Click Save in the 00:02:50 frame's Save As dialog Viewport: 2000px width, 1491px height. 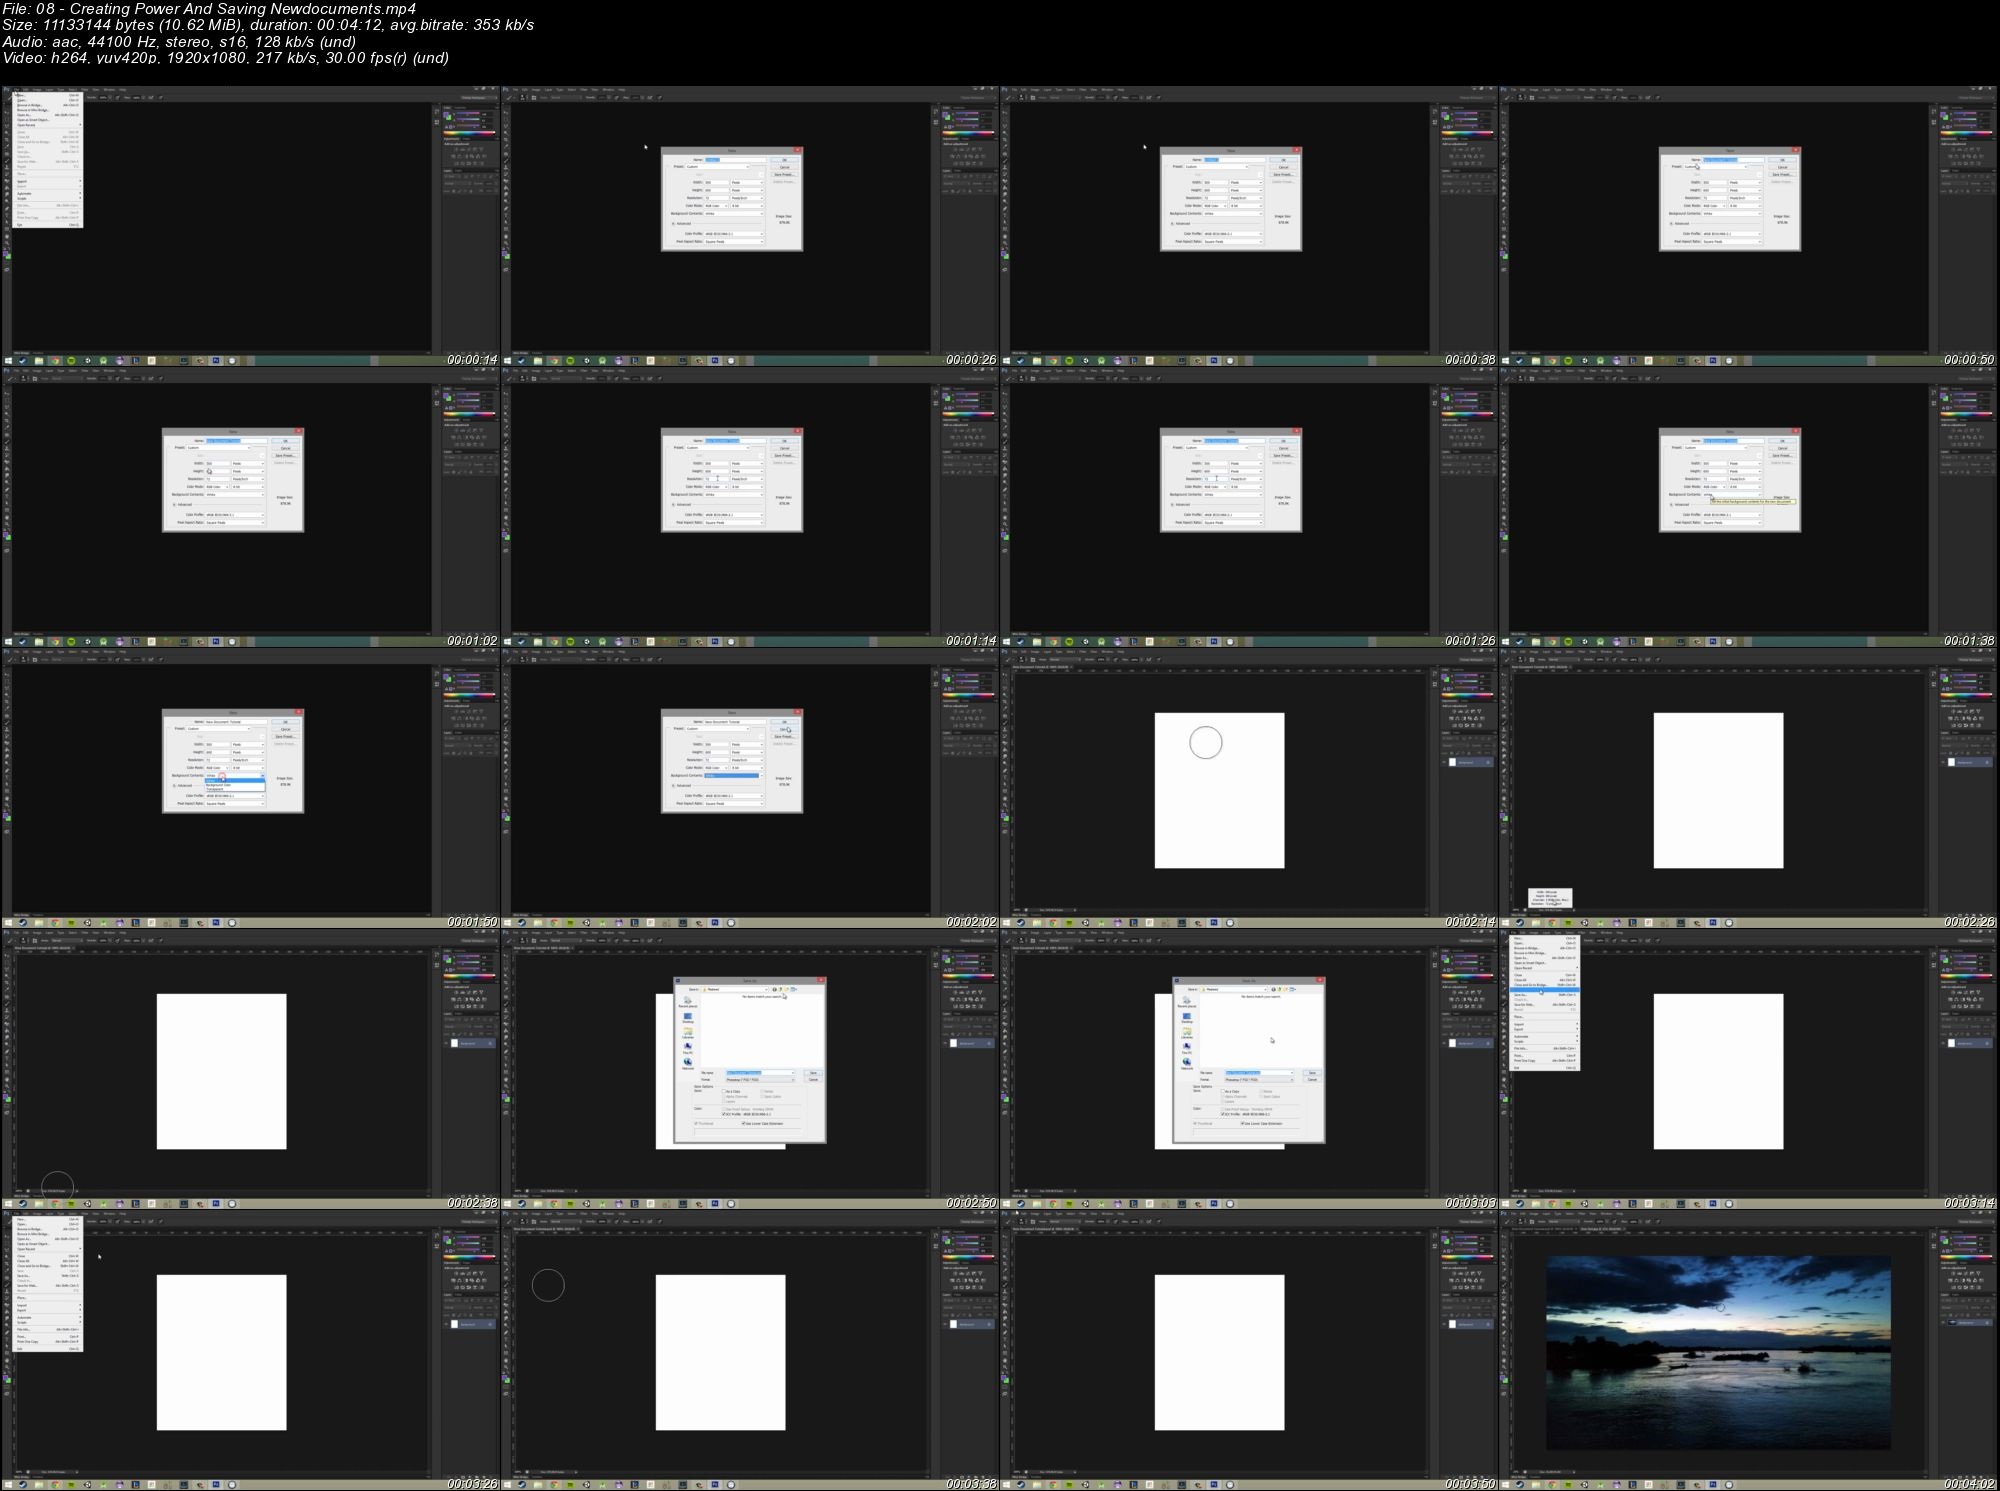(813, 1073)
